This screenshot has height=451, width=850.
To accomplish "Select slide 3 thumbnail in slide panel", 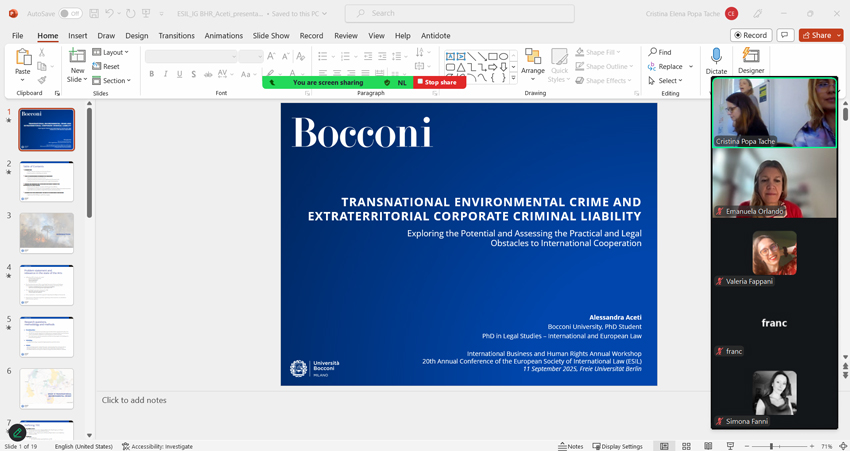I will coord(46,233).
